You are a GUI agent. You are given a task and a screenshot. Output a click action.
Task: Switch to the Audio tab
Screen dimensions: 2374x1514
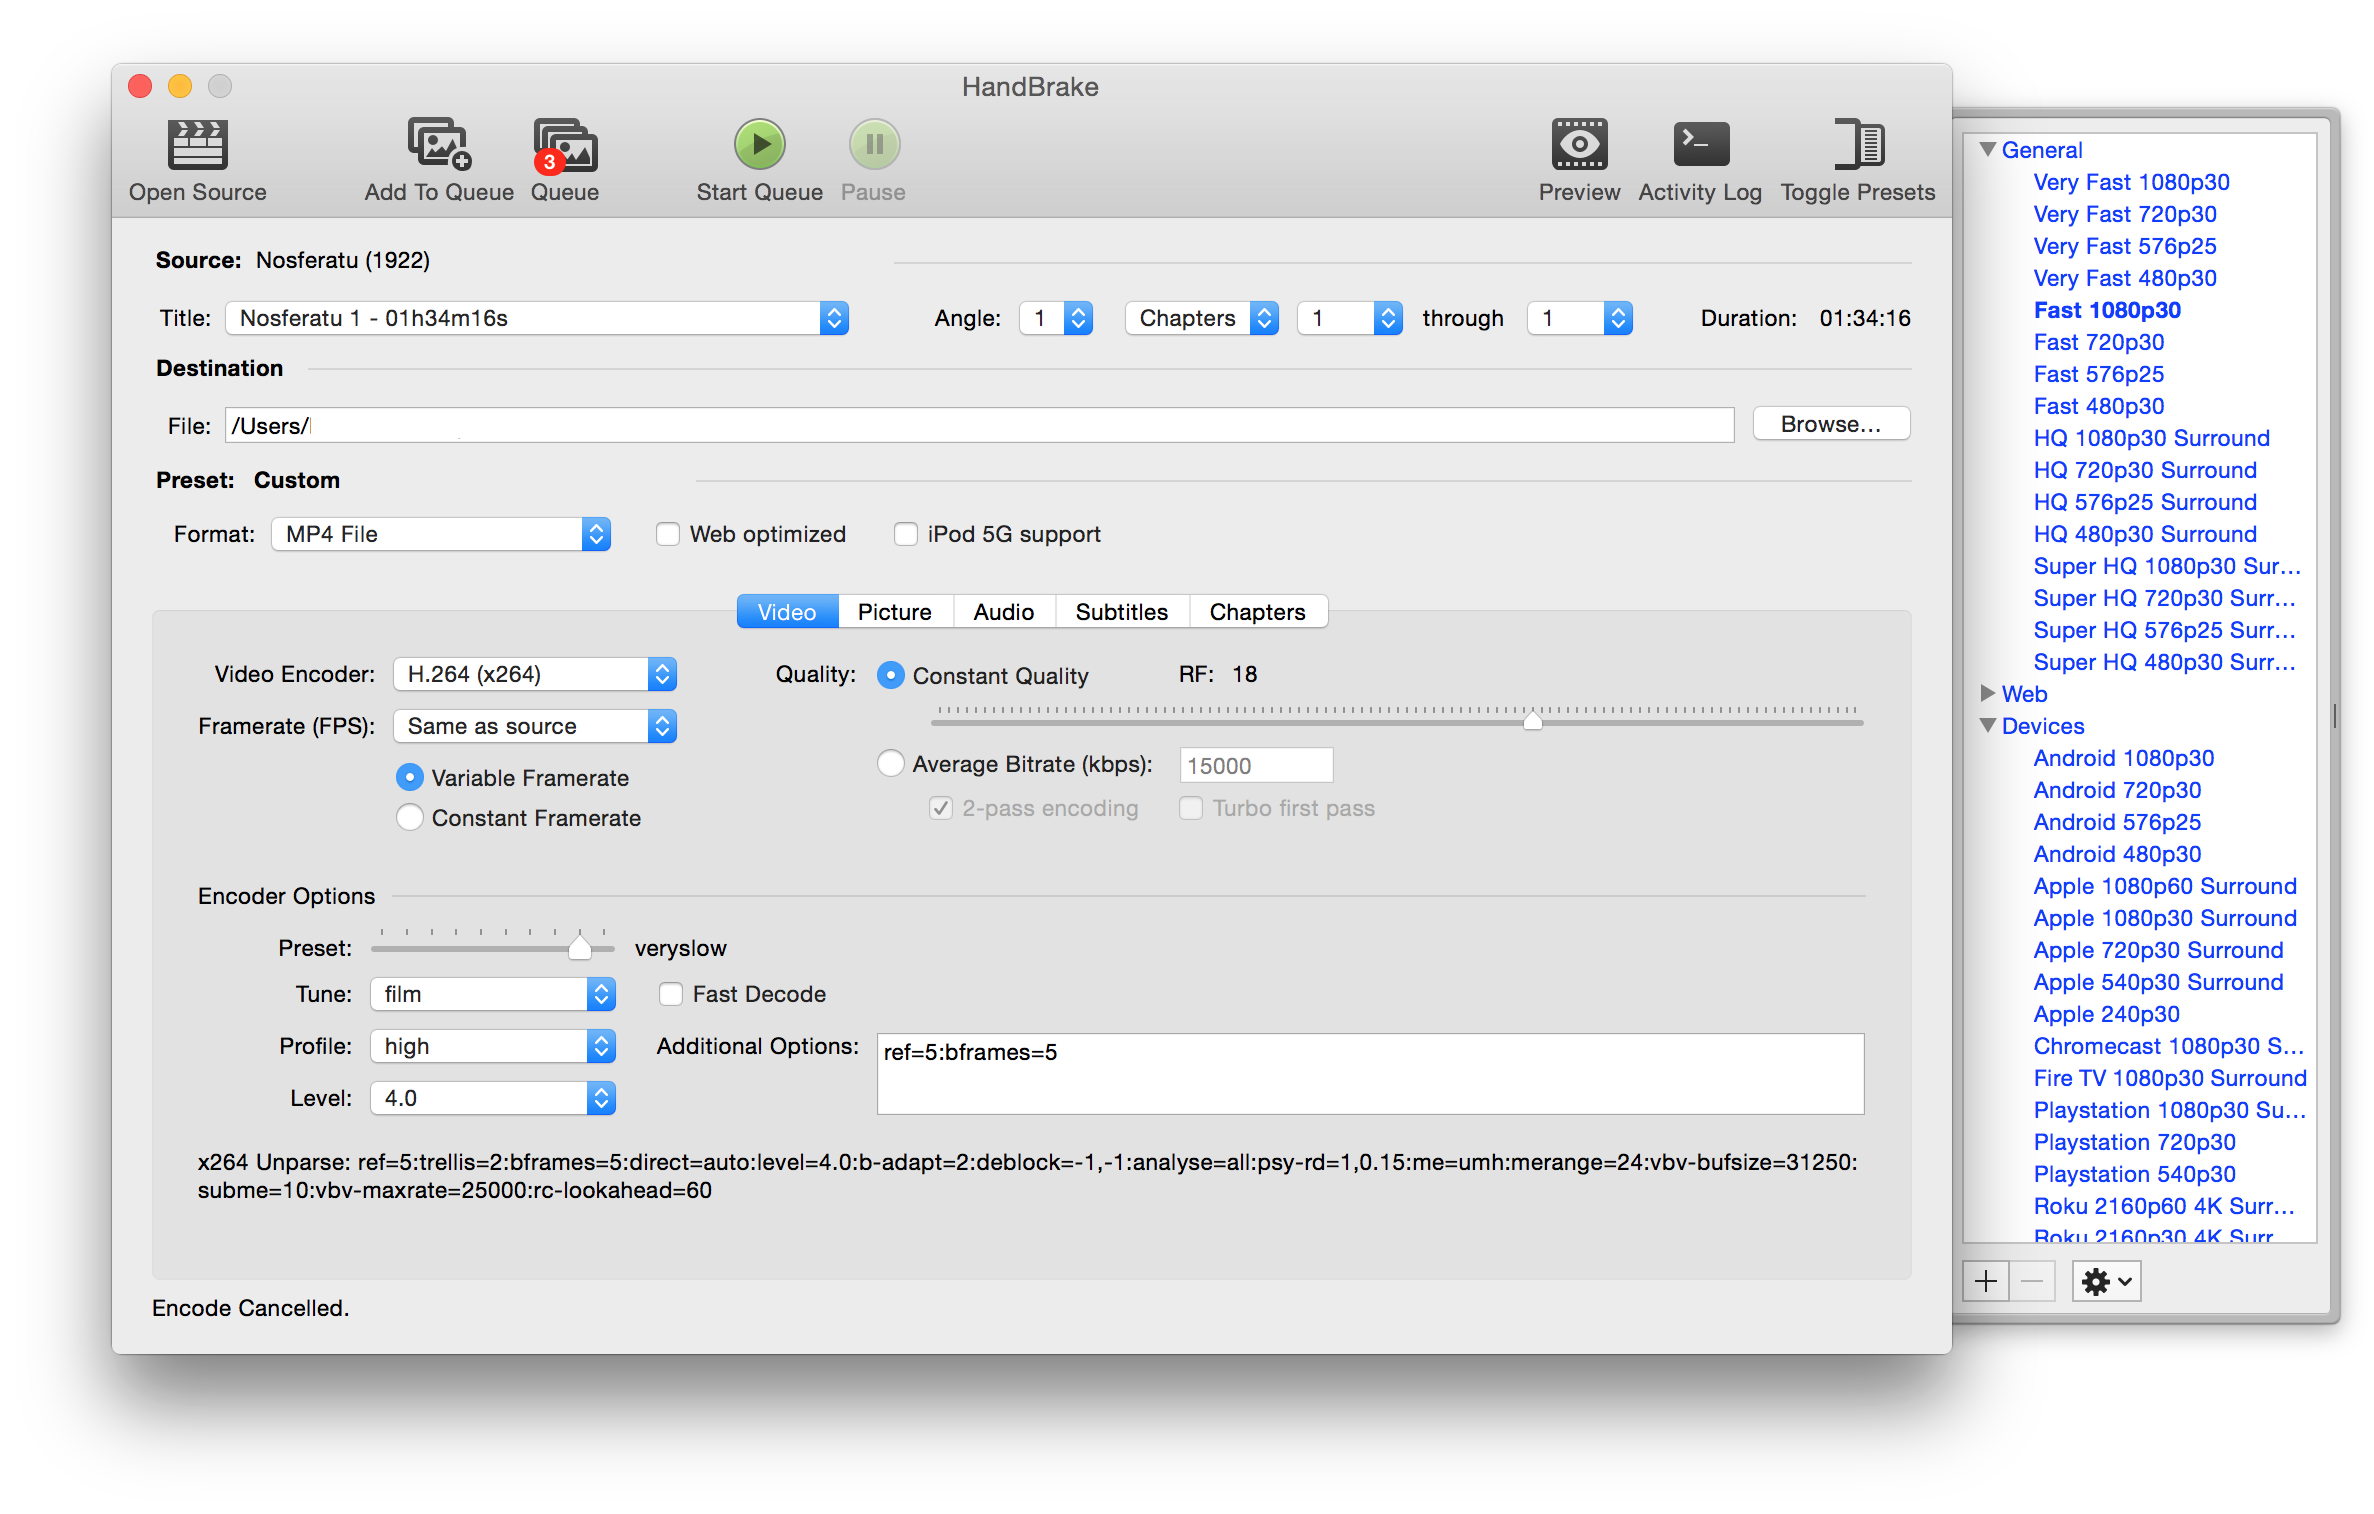click(x=1004, y=612)
